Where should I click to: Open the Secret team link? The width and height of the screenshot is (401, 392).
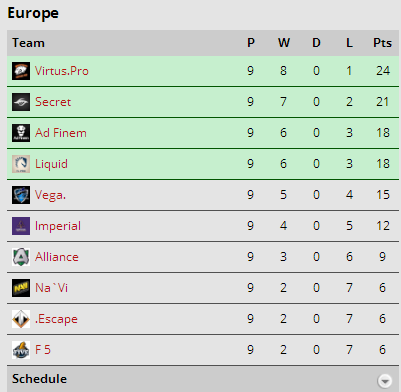tap(53, 102)
